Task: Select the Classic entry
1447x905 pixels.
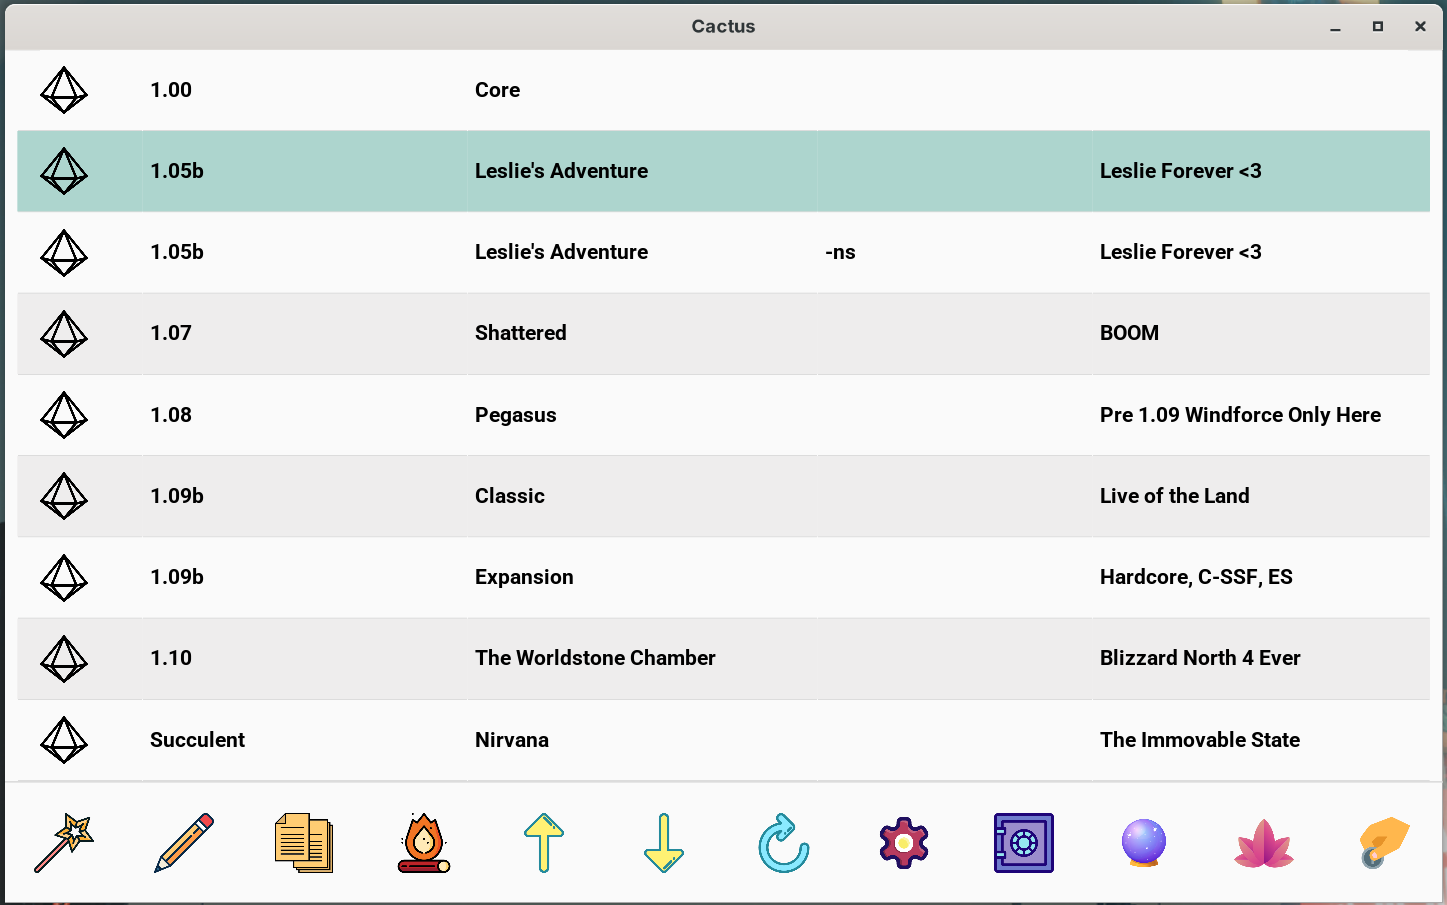Action: pyautogui.click(x=510, y=496)
